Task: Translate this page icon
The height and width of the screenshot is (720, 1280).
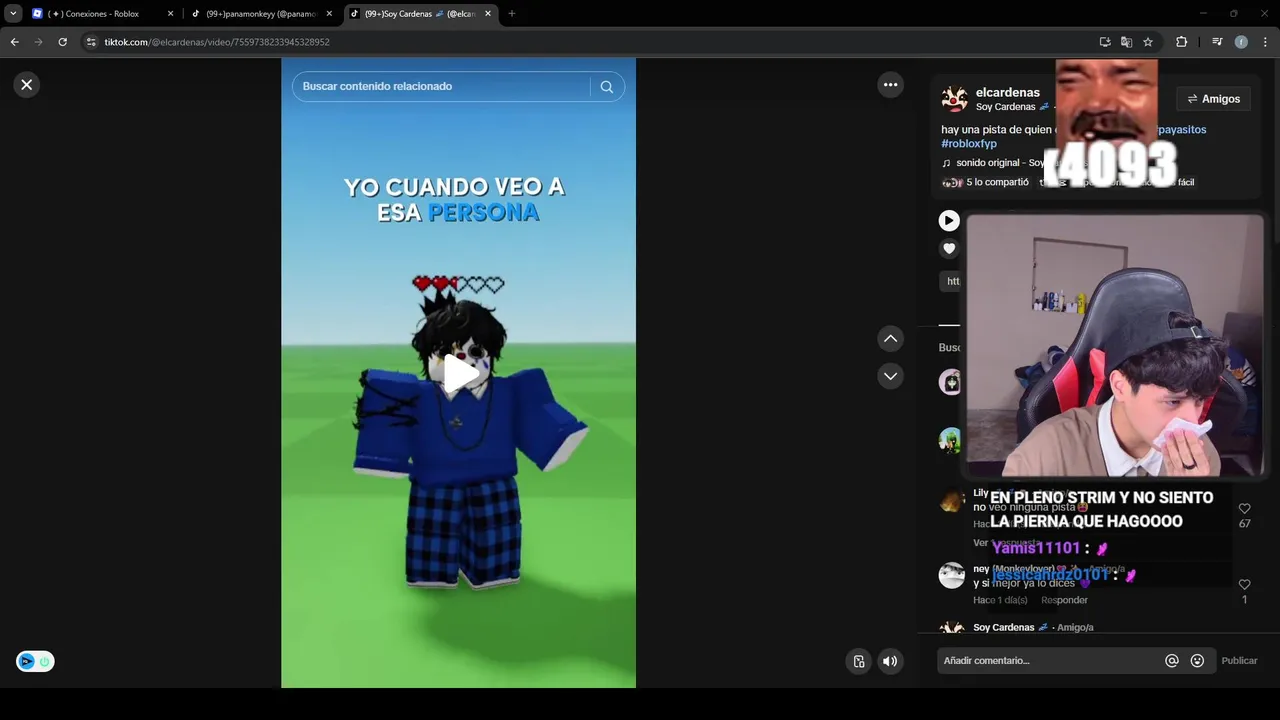Action: point(1126,42)
